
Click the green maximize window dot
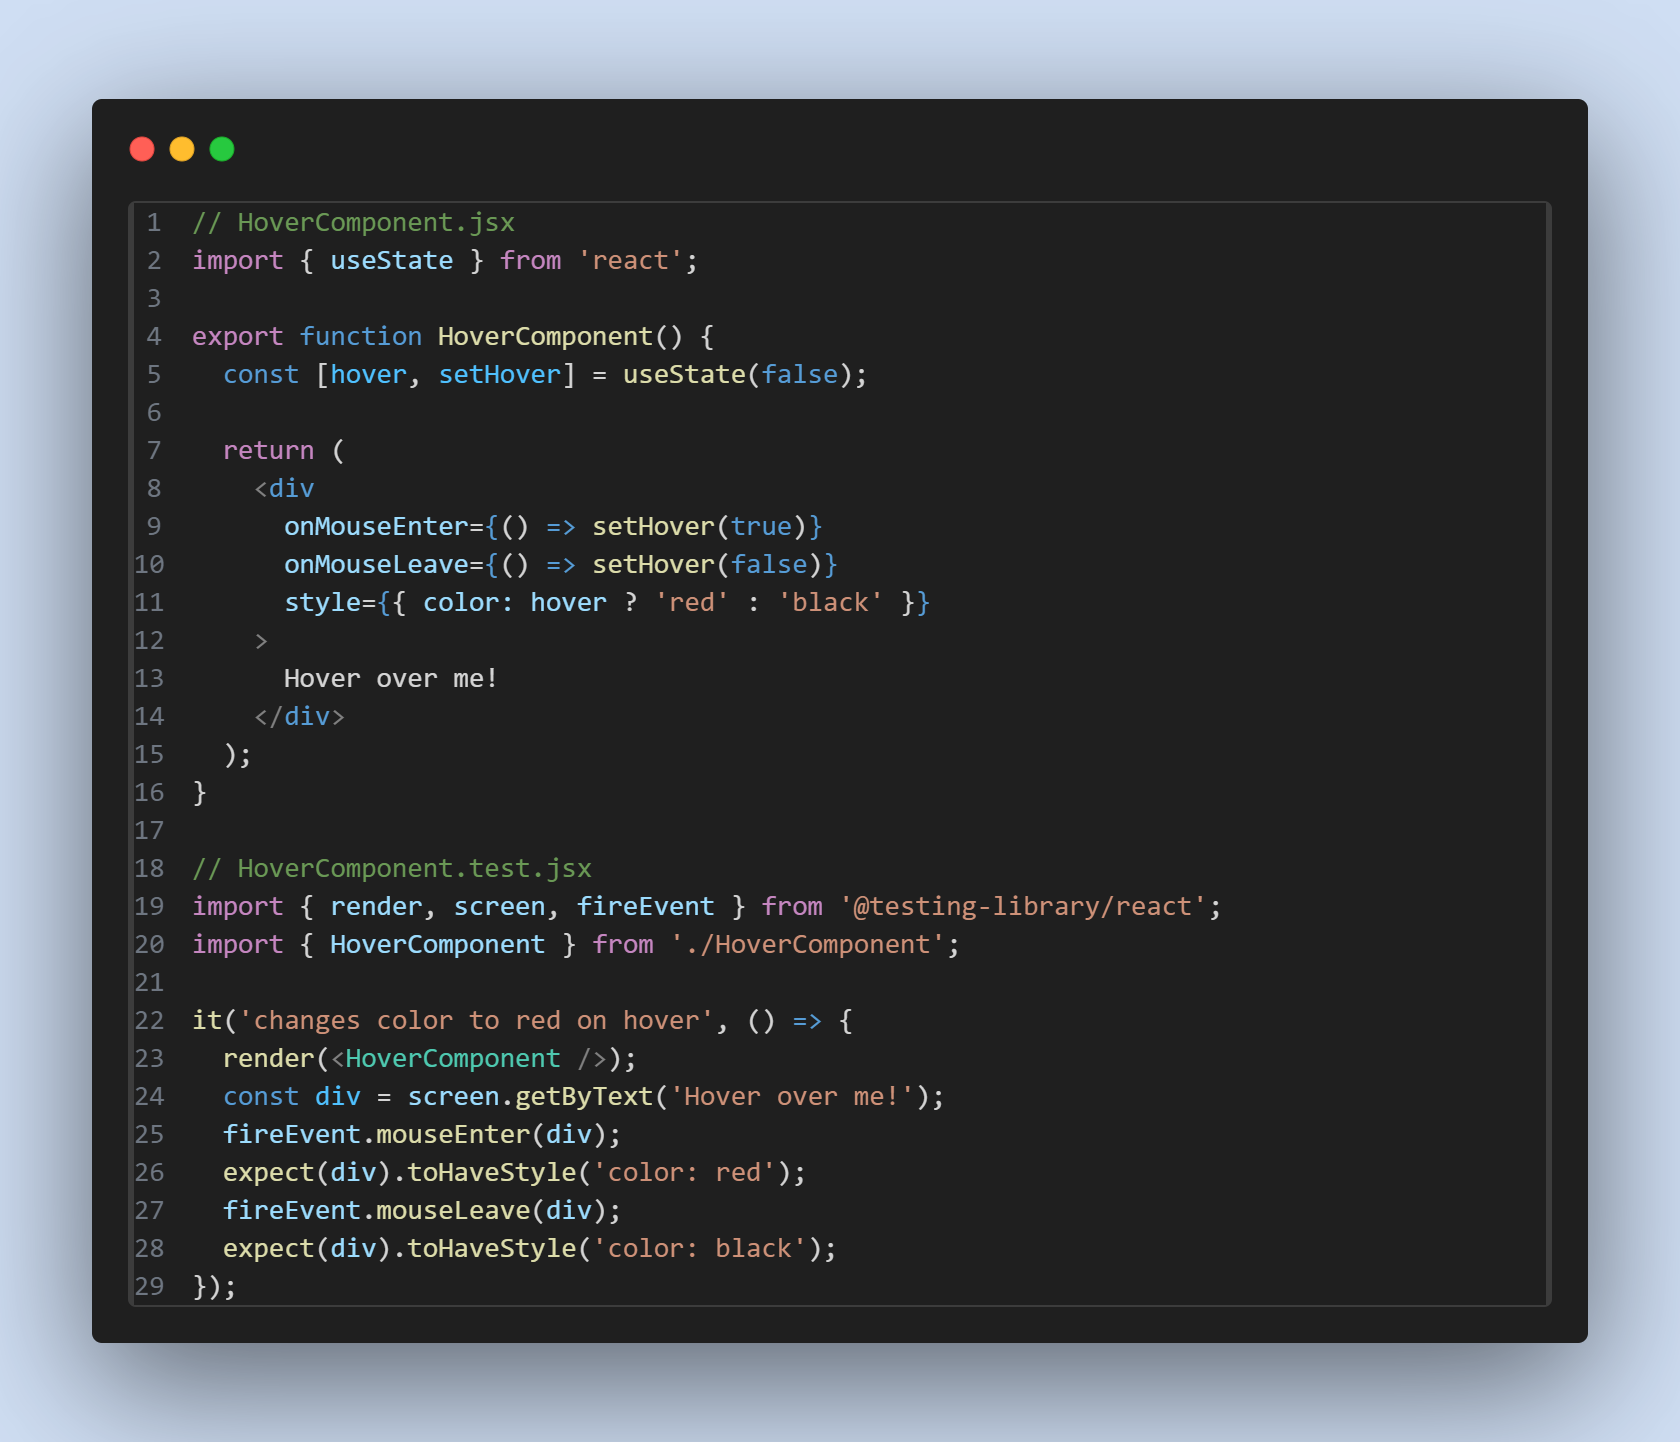point(222,149)
